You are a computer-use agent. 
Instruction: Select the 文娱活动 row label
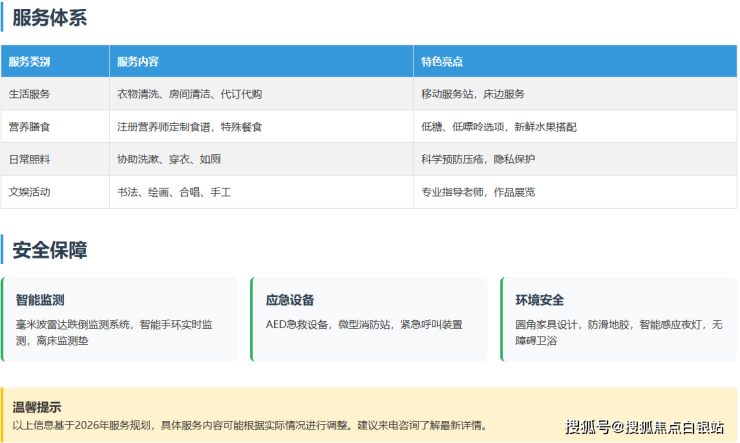coord(30,191)
